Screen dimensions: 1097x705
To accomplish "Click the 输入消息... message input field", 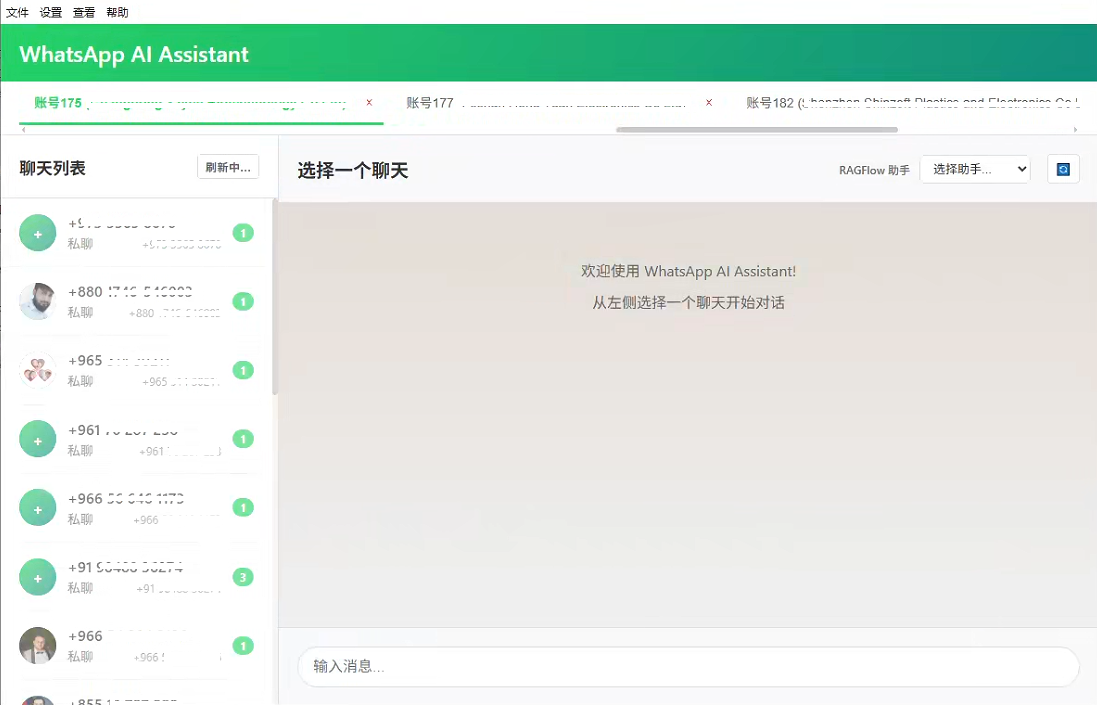I will click(688, 666).
